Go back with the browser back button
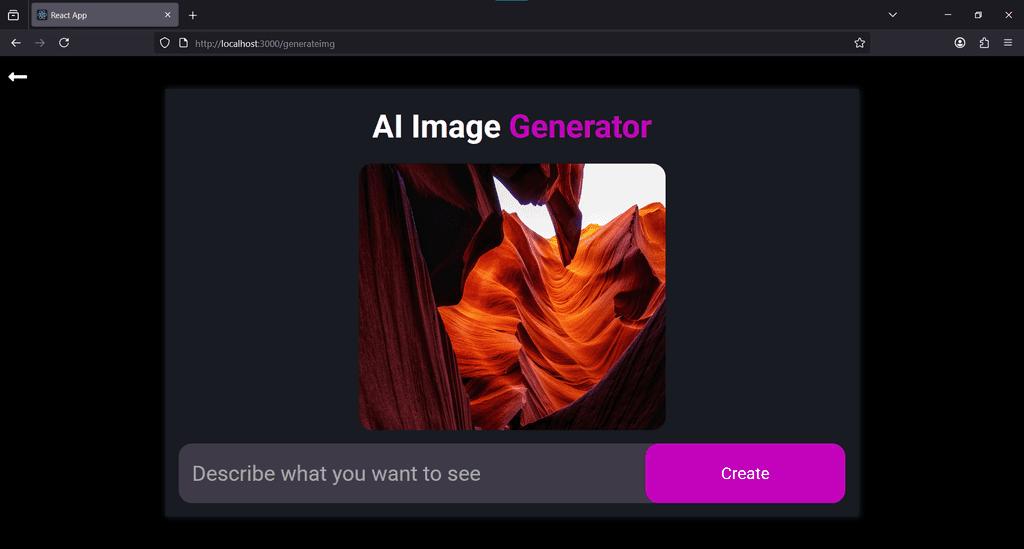 click(x=16, y=43)
